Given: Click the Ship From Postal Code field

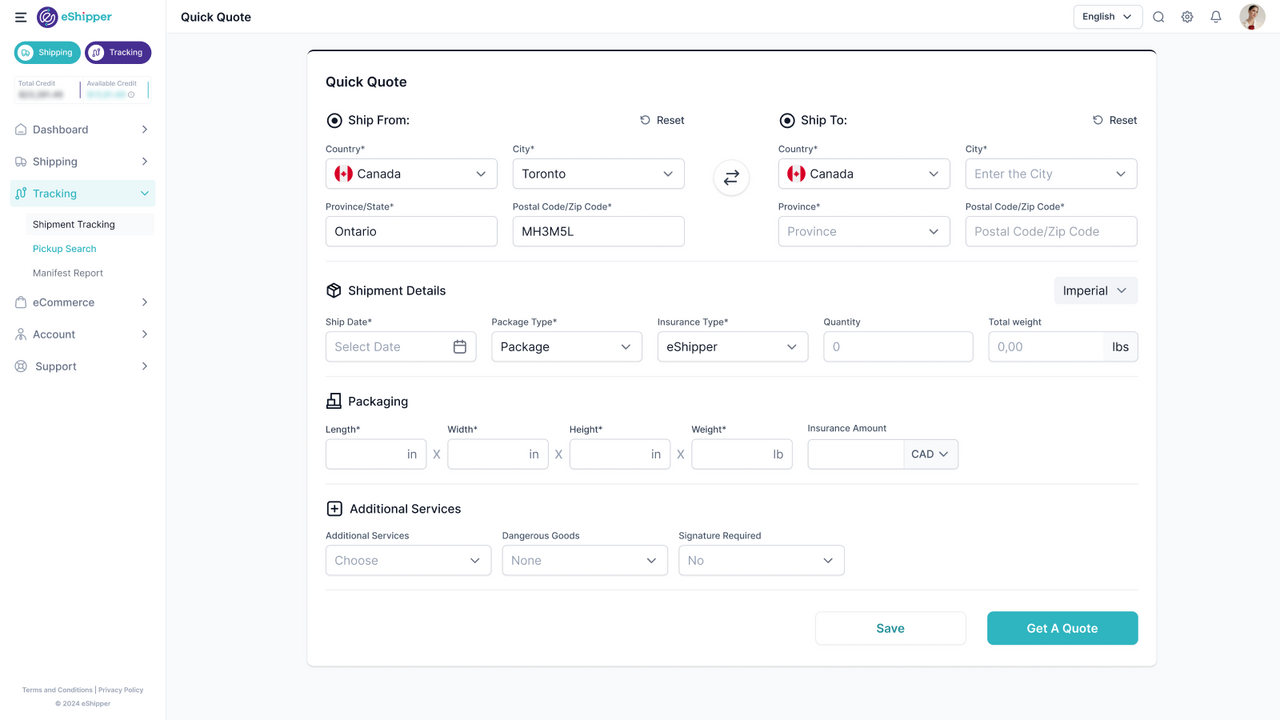Looking at the screenshot, I should pyautogui.click(x=598, y=231).
